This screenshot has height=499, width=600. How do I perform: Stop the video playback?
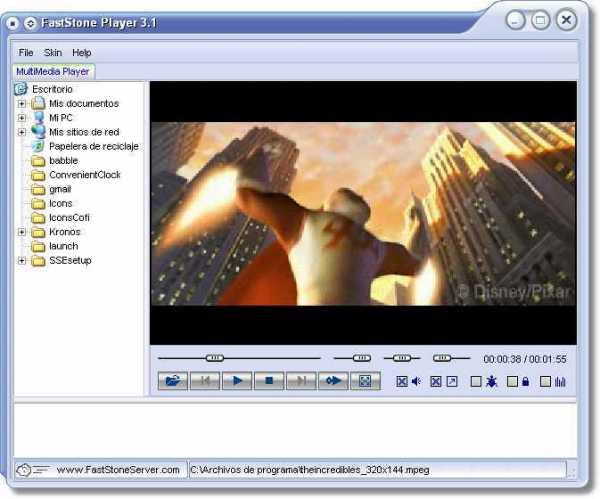tap(268, 381)
